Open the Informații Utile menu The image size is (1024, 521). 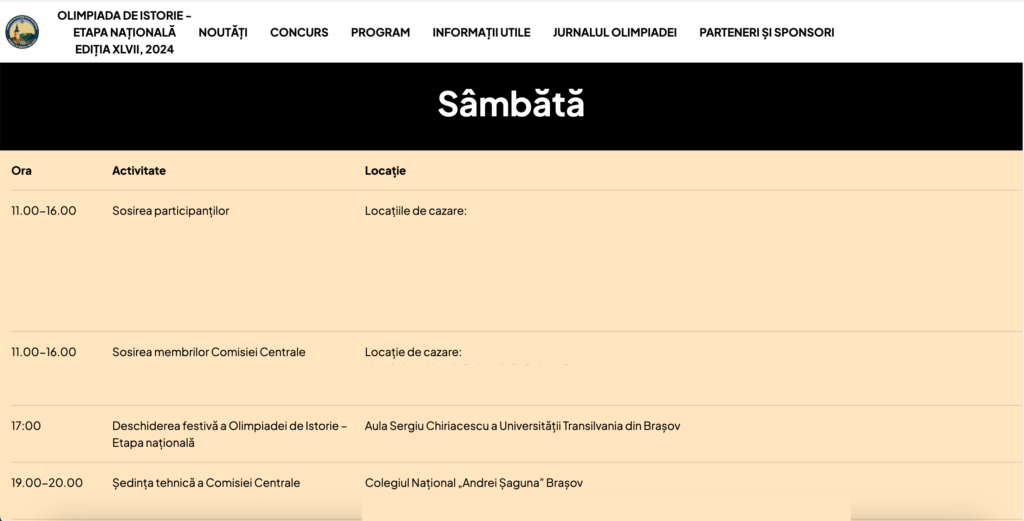(x=481, y=32)
